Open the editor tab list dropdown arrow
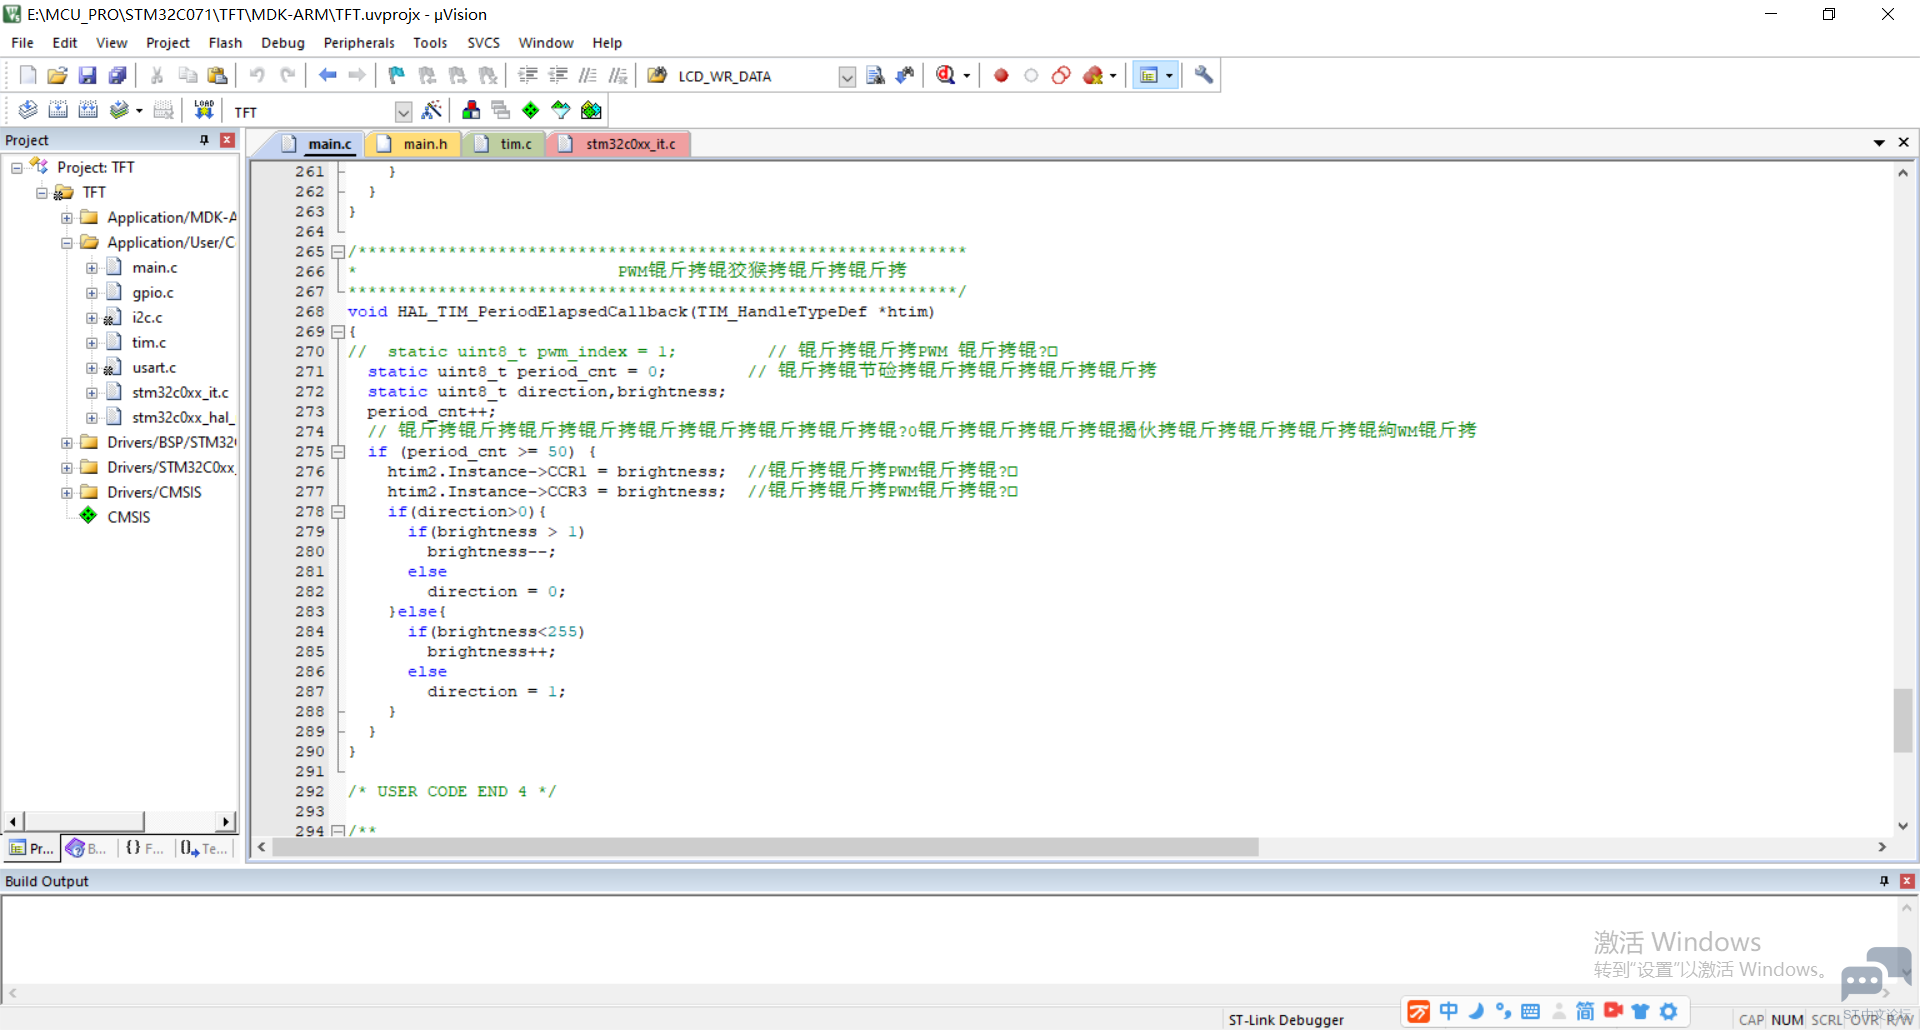 pos(1879,143)
